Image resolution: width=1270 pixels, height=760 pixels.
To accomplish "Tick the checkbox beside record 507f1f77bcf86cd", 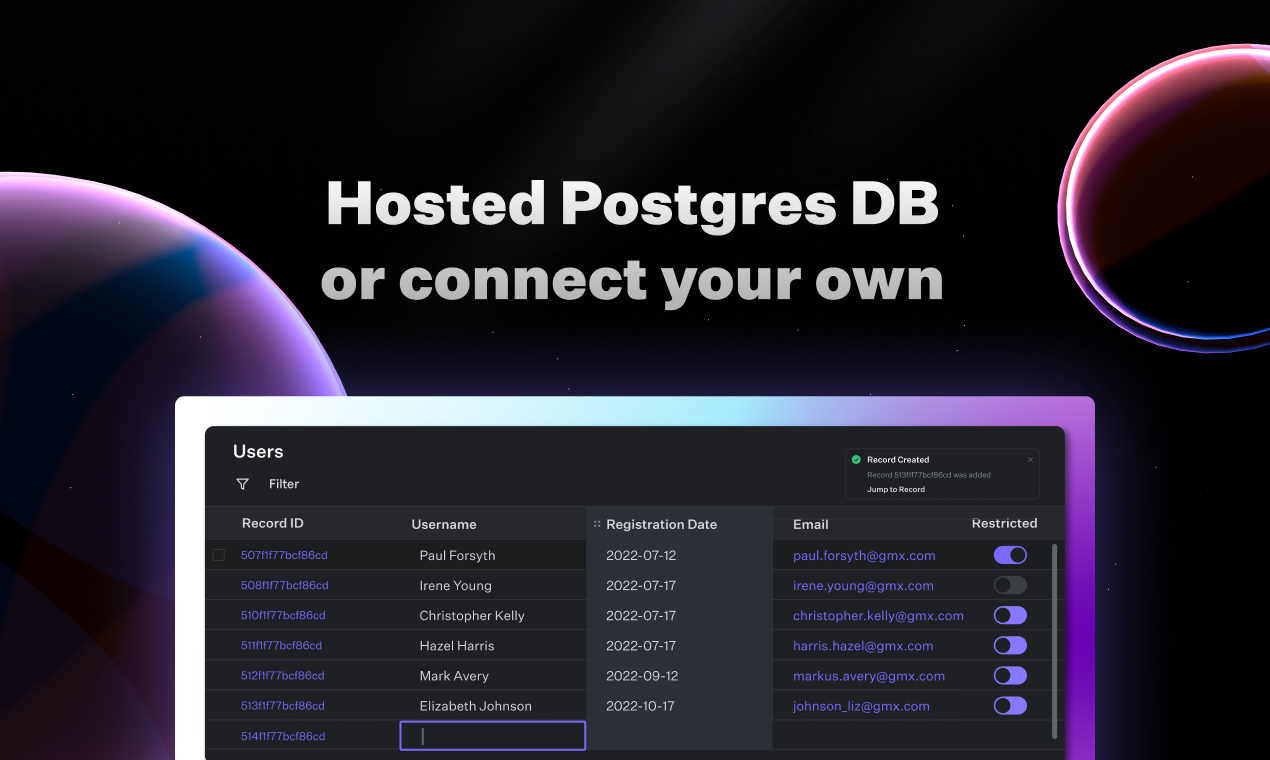I will (x=219, y=555).
